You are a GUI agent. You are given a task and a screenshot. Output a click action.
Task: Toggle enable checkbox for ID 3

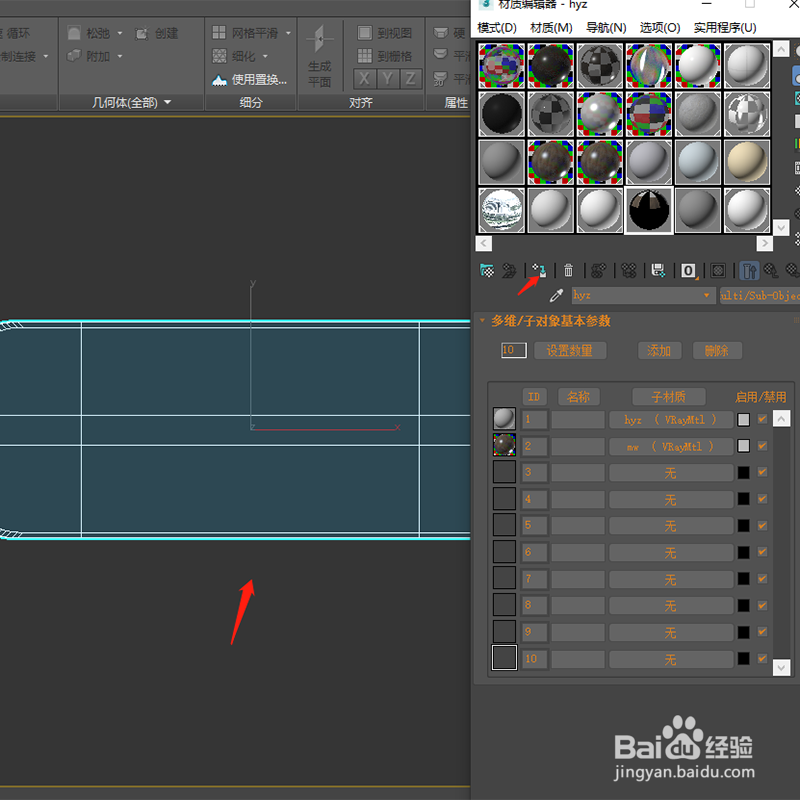point(762,472)
